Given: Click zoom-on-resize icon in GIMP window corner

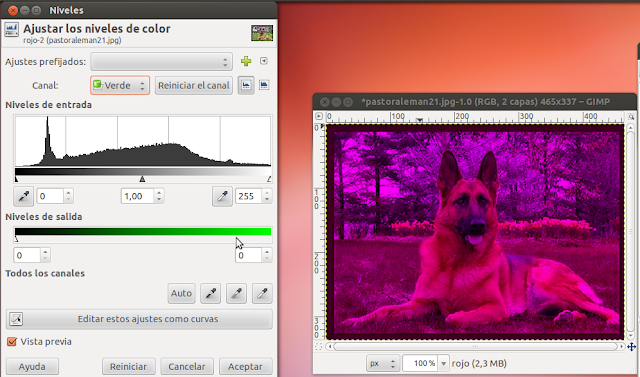Looking at the screenshot, I should (x=631, y=116).
